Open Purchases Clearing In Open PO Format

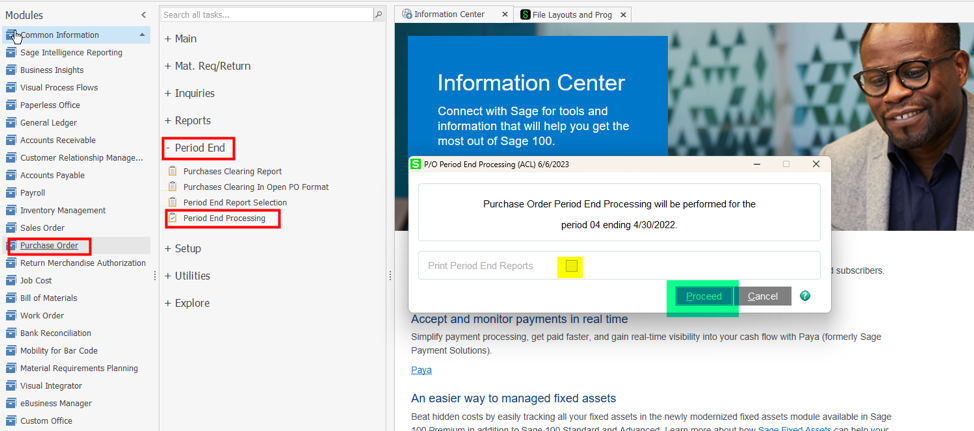pyautogui.click(x=256, y=187)
